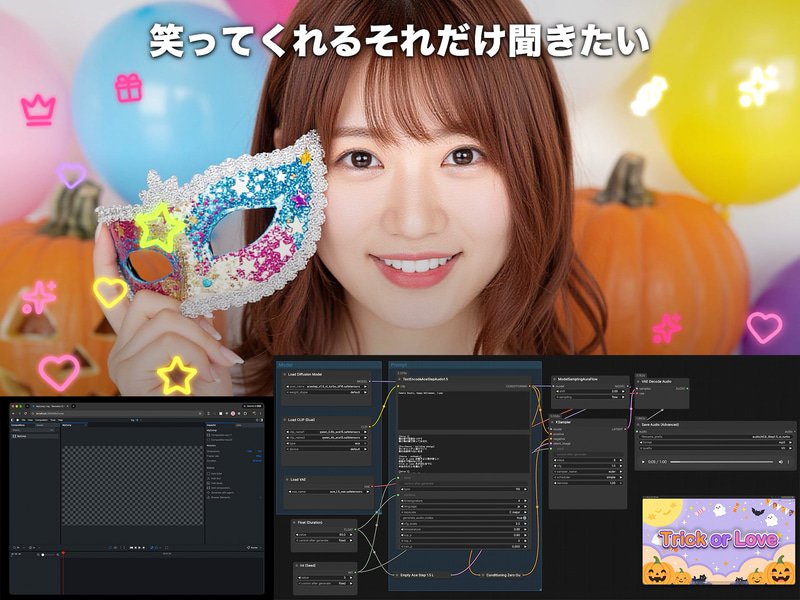Viewport: 800px width, 600px height.
Task: Collapse the KSampler node
Action: (552, 422)
